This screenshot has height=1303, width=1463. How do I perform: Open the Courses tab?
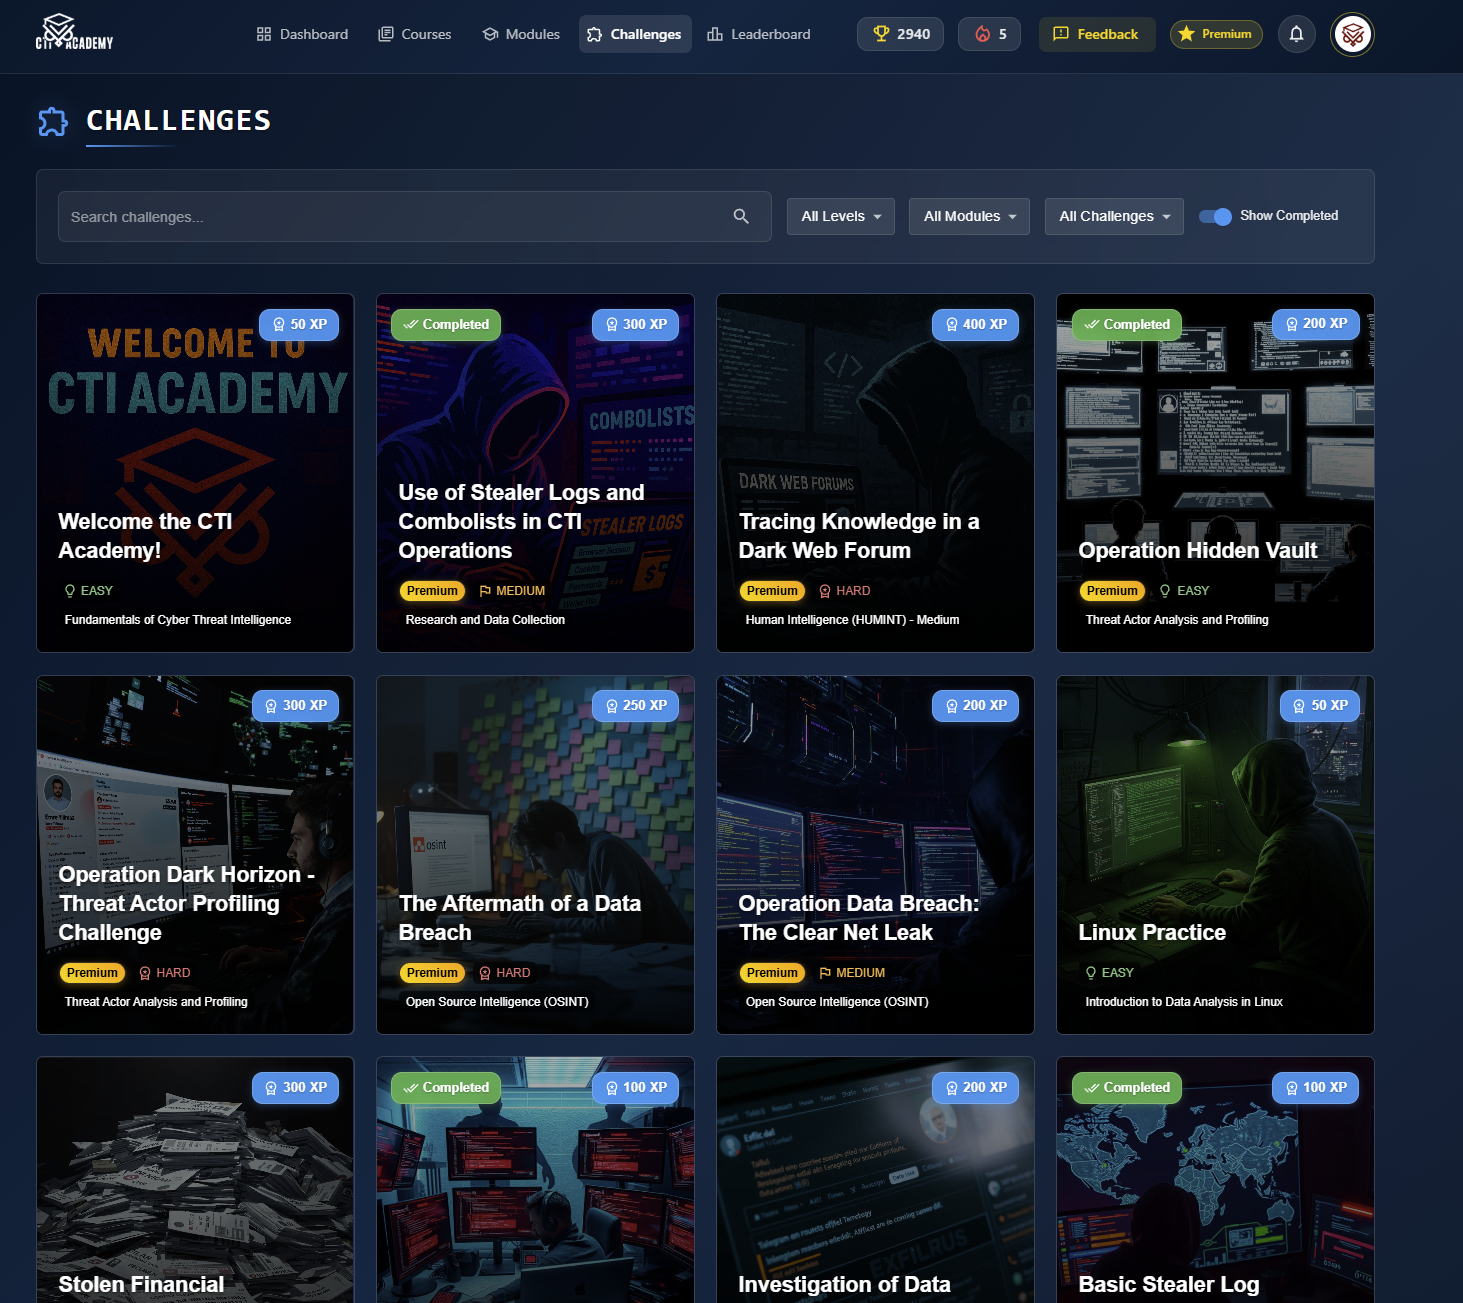[x=415, y=34]
